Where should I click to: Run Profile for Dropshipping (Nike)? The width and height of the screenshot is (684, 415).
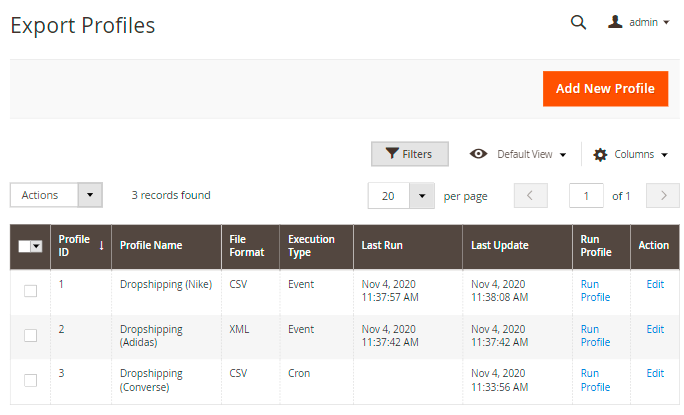click(x=595, y=291)
